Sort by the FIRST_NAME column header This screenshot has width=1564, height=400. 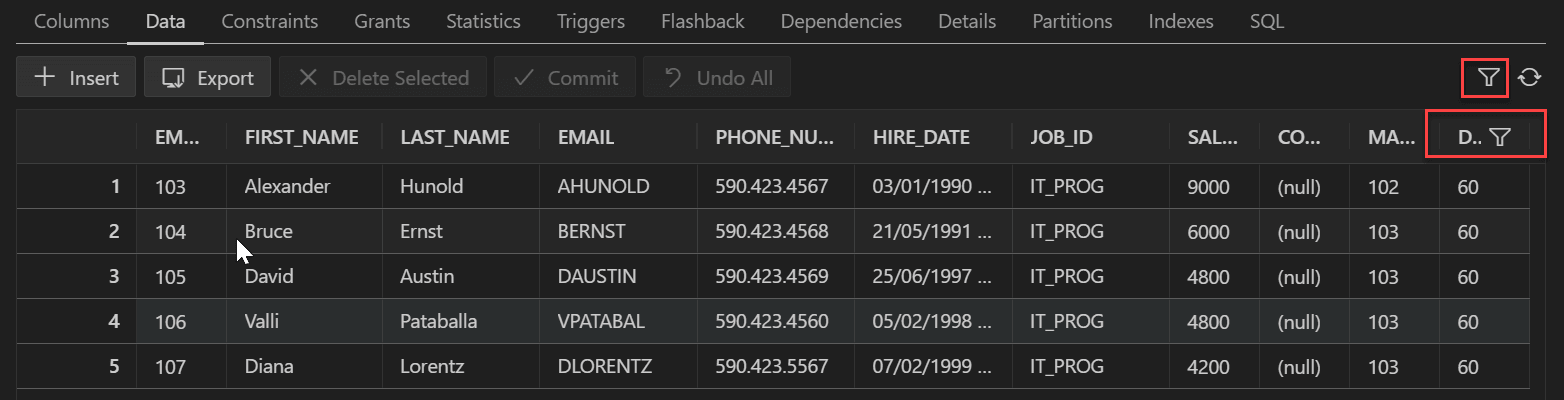(302, 138)
